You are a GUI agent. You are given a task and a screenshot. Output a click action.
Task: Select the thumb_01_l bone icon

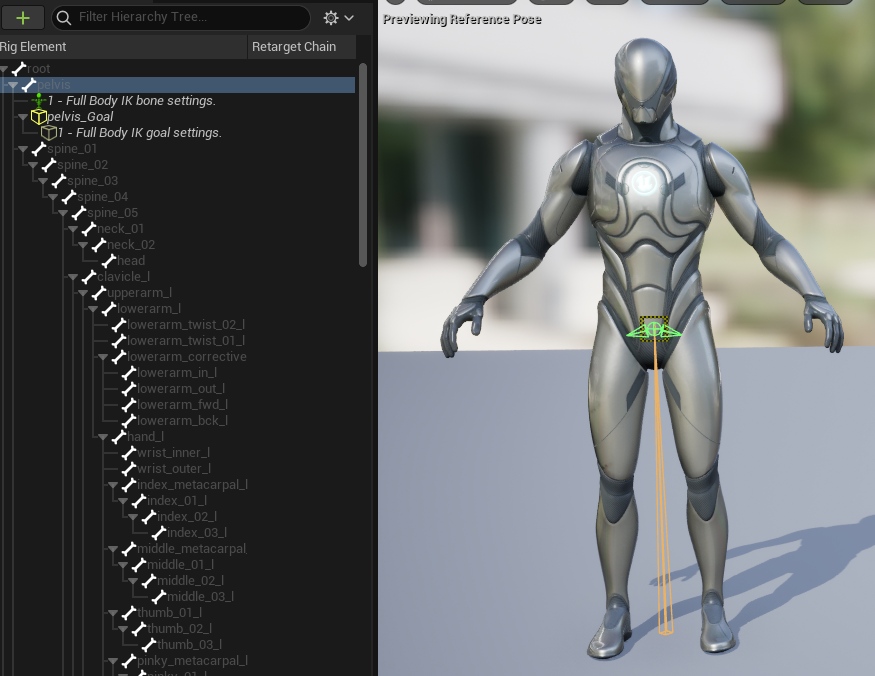pyautogui.click(x=129, y=613)
